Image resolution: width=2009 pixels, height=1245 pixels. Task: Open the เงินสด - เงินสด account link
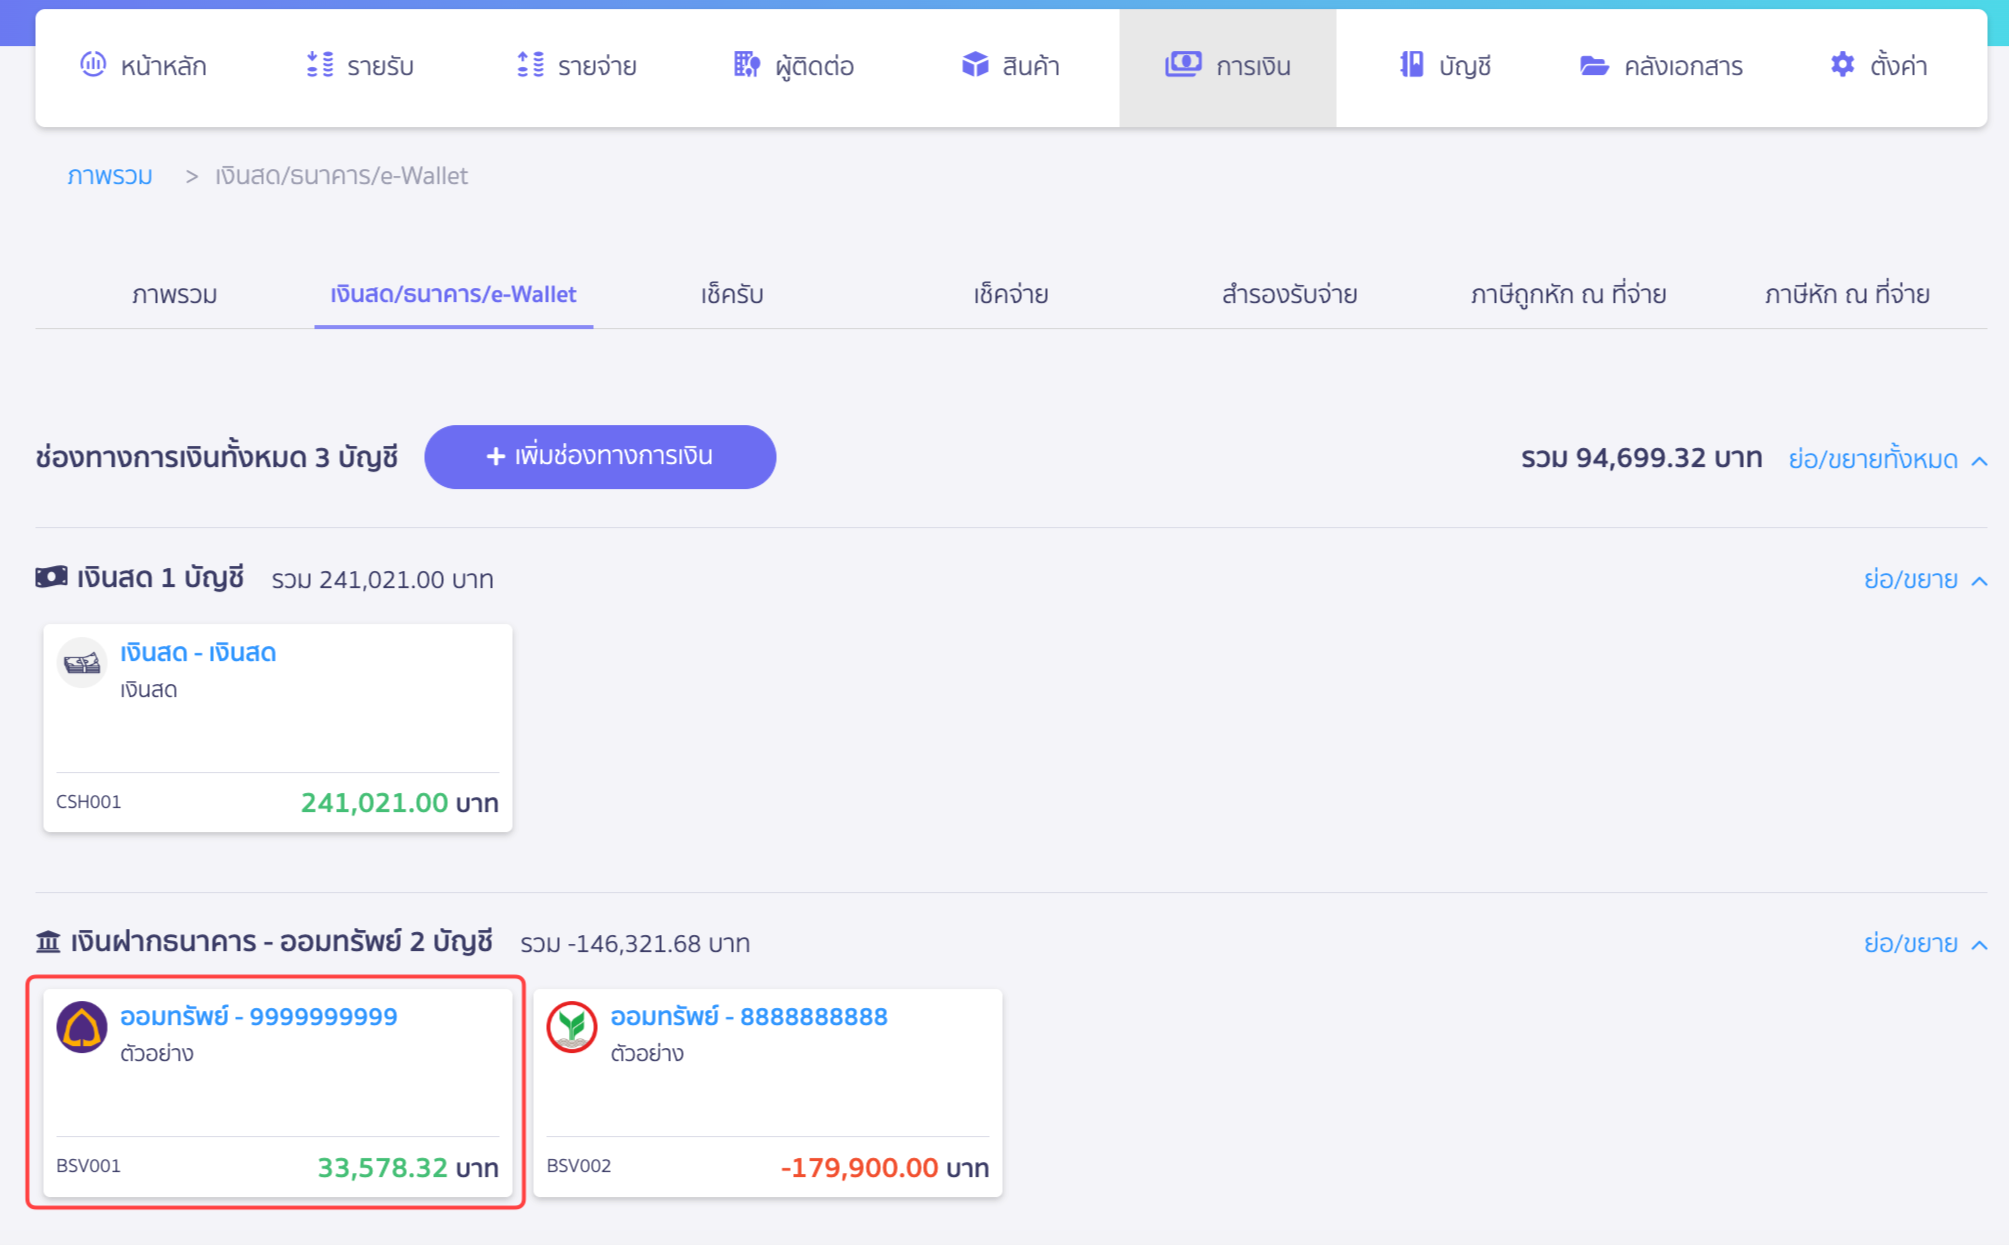pos(198,653)
